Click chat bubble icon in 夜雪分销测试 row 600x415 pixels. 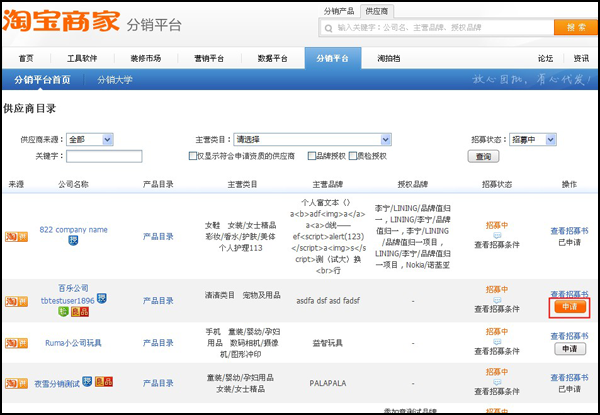click(497, 382)
